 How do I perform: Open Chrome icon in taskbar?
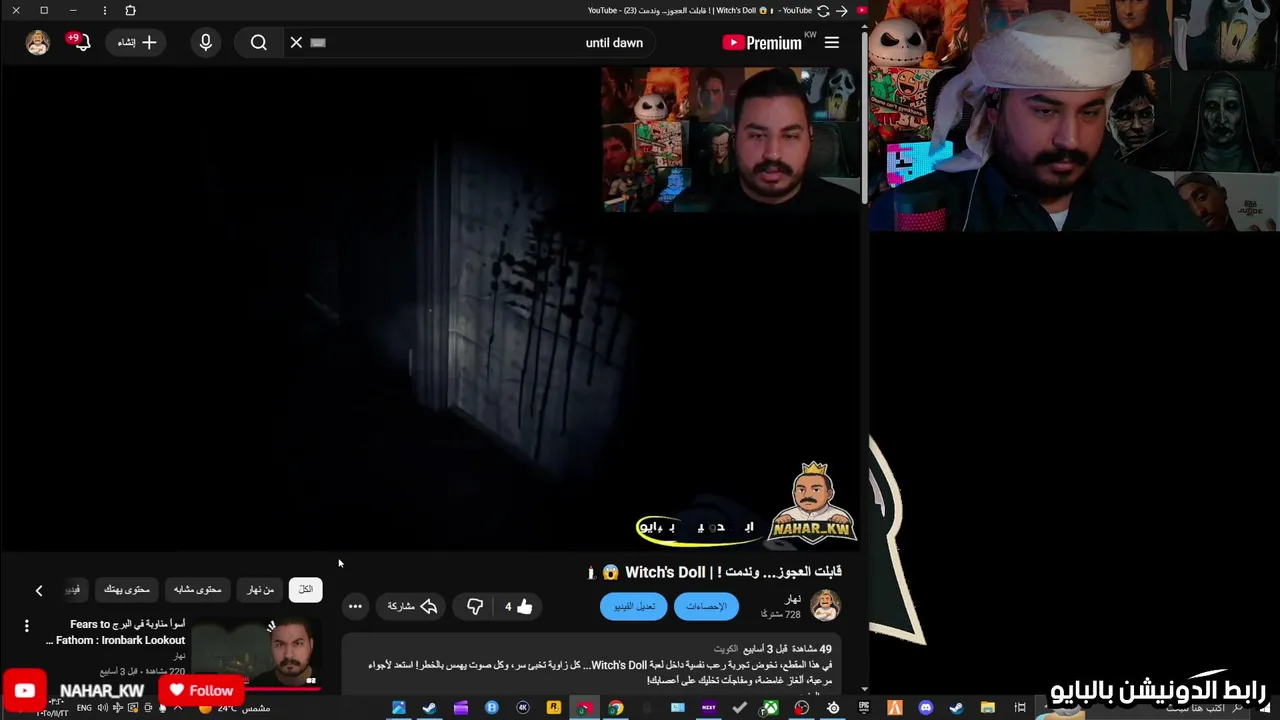(x=616, y=708)
